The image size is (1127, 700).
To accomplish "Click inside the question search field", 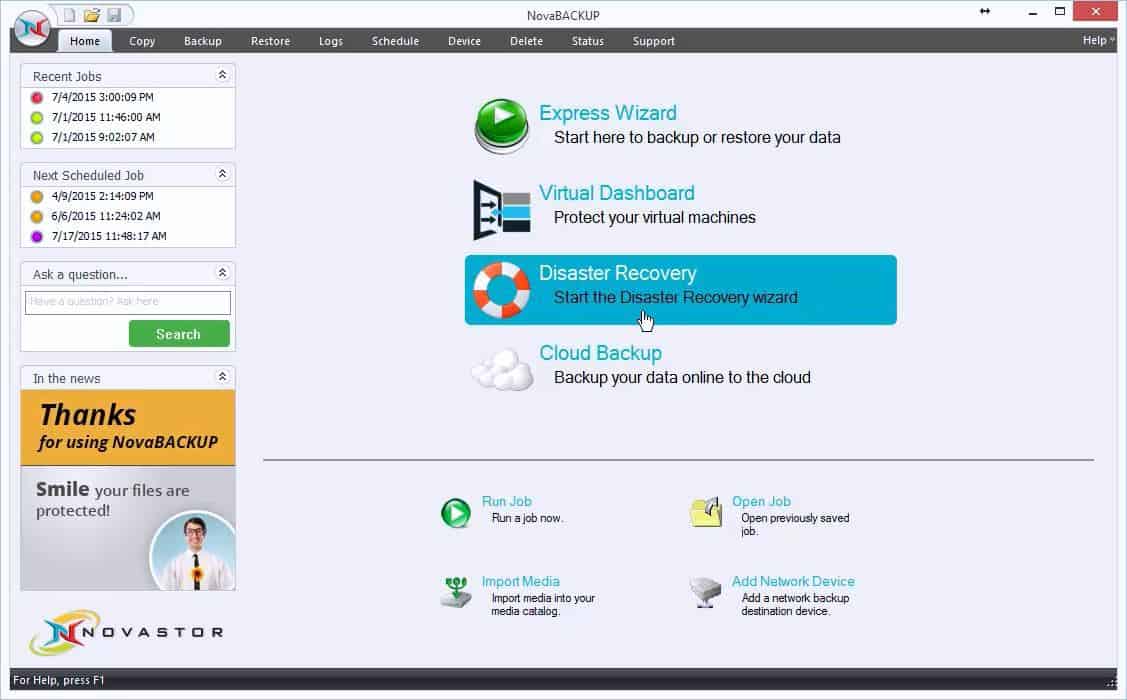I will pyautogui.click(x=127, y=302).
